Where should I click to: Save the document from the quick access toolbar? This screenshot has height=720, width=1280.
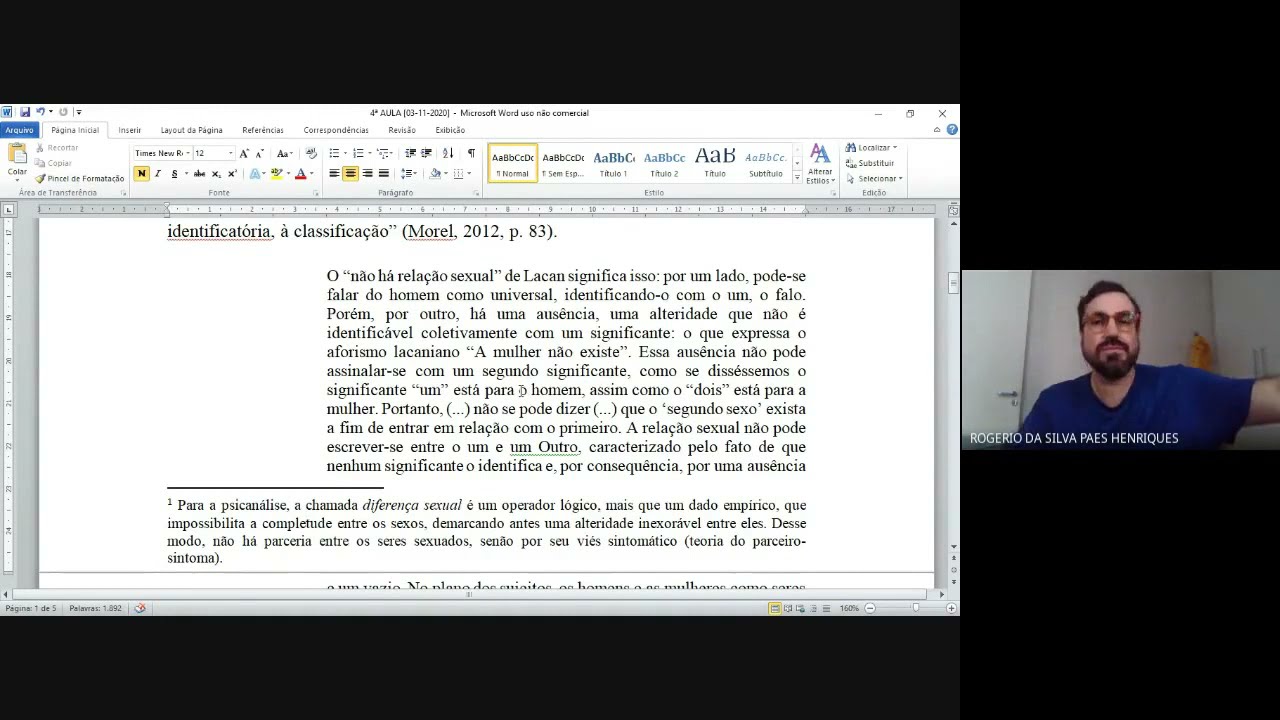click(x=25, y=112)
